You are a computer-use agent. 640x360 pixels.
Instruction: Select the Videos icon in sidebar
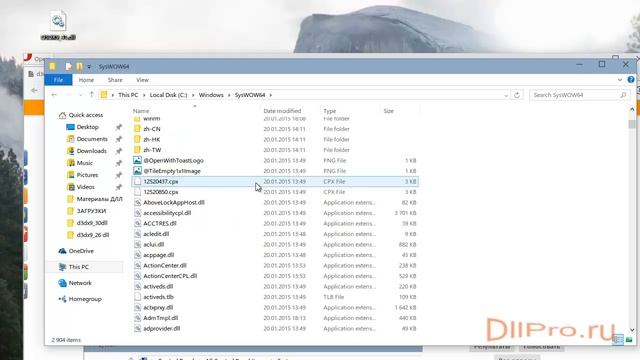(x=70, y=187)
